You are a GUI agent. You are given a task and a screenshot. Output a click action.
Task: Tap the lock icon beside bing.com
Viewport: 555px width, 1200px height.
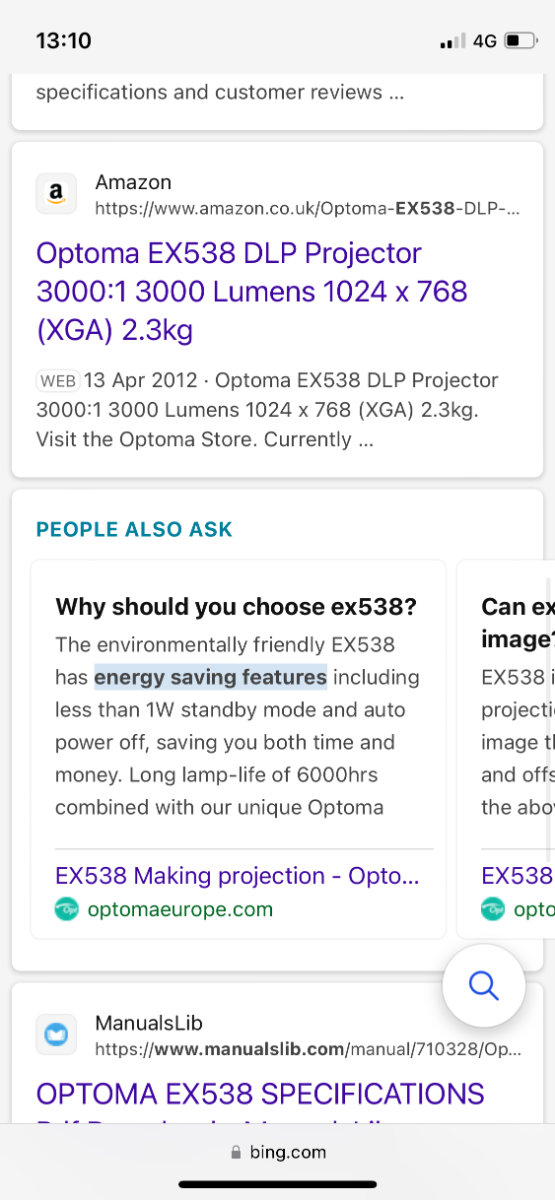236,1153
